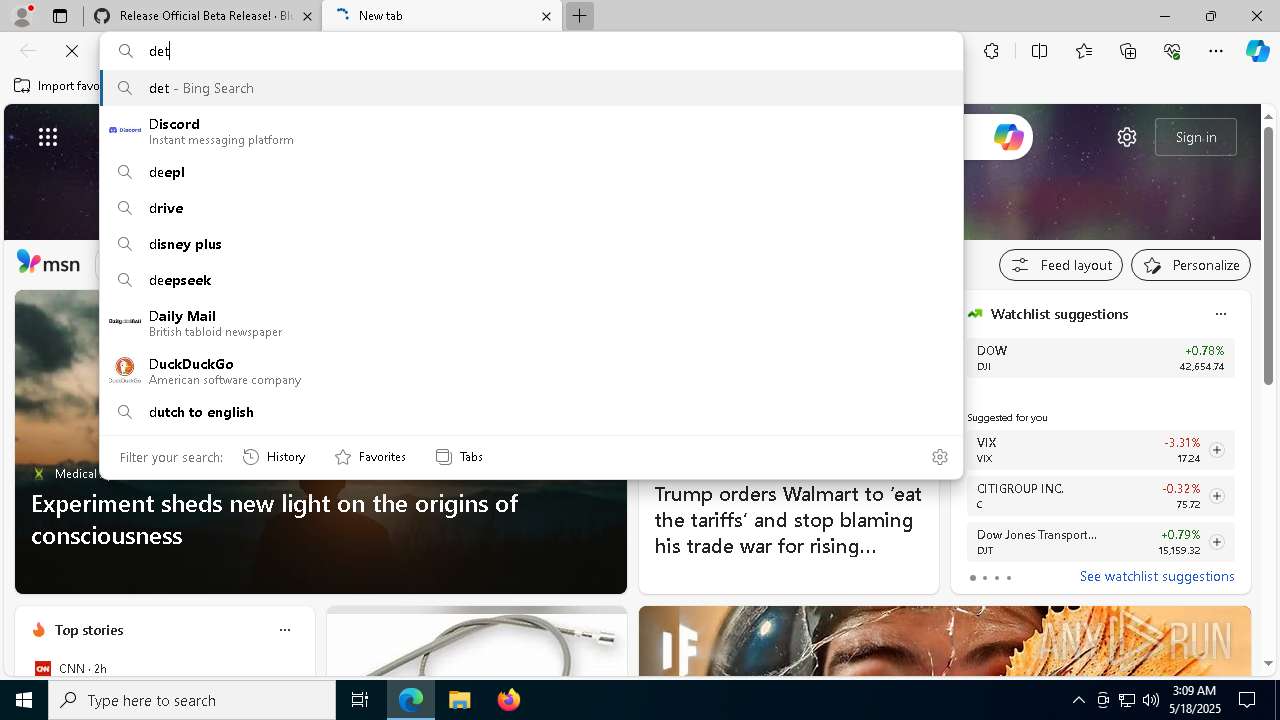Filter search by Favorites
This screenshot has width=1280, height=720.
coord(370,457)
